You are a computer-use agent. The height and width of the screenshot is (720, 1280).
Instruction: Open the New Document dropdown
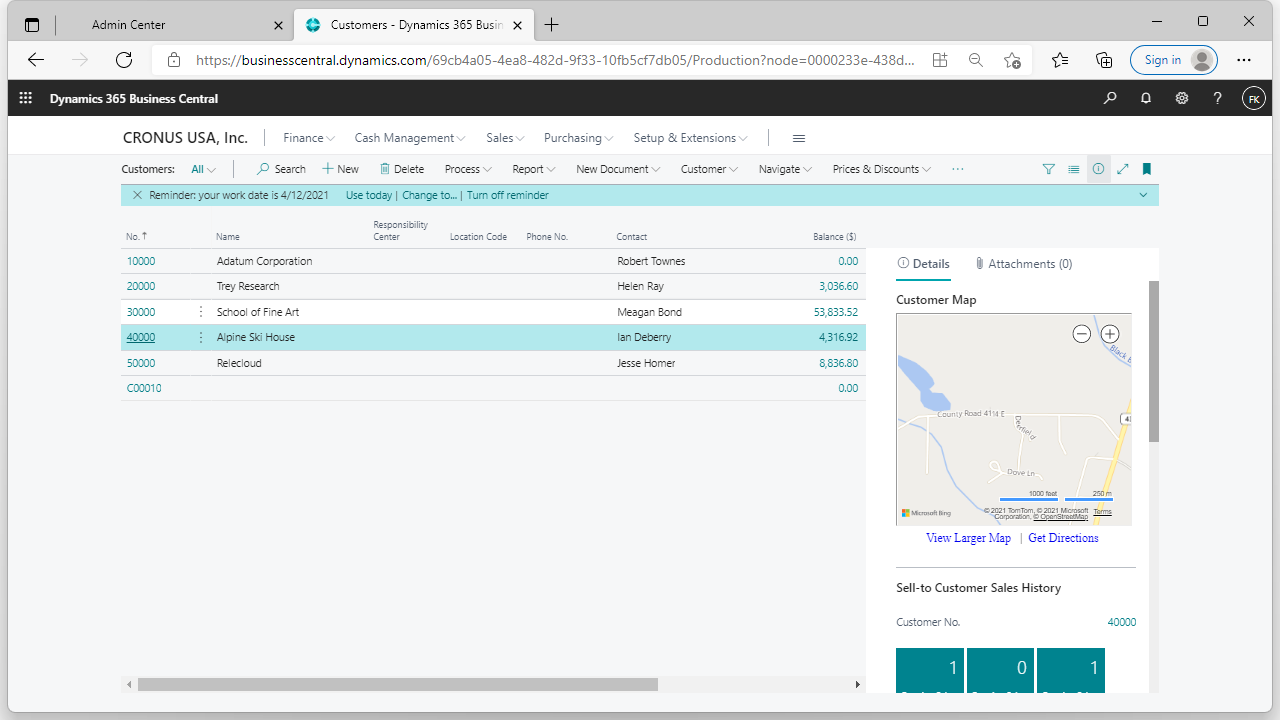coord(619,169)
